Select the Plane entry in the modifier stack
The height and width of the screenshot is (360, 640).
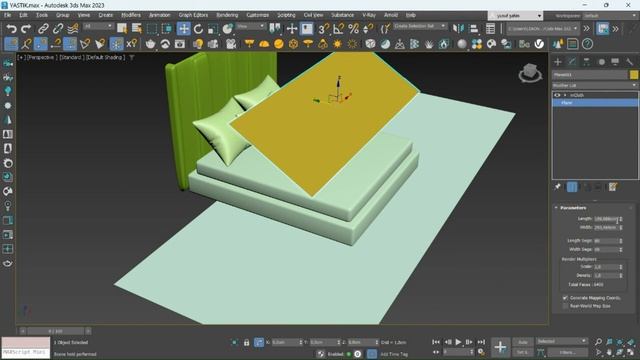(595, 103)
